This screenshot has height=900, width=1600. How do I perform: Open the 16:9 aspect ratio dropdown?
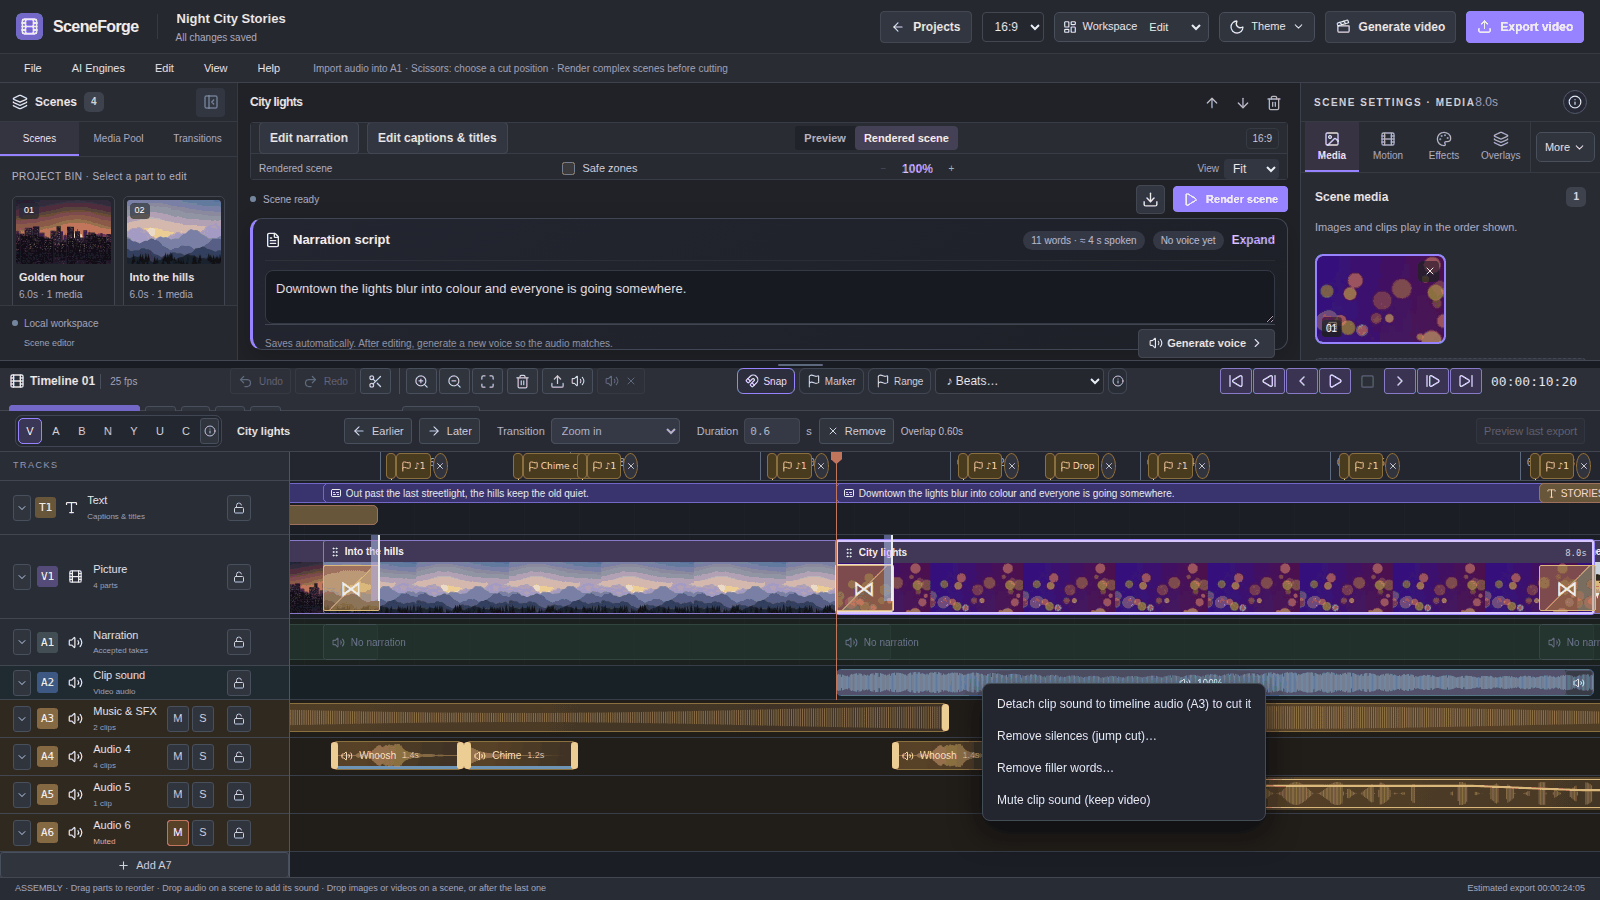(x=1013, y=27)
